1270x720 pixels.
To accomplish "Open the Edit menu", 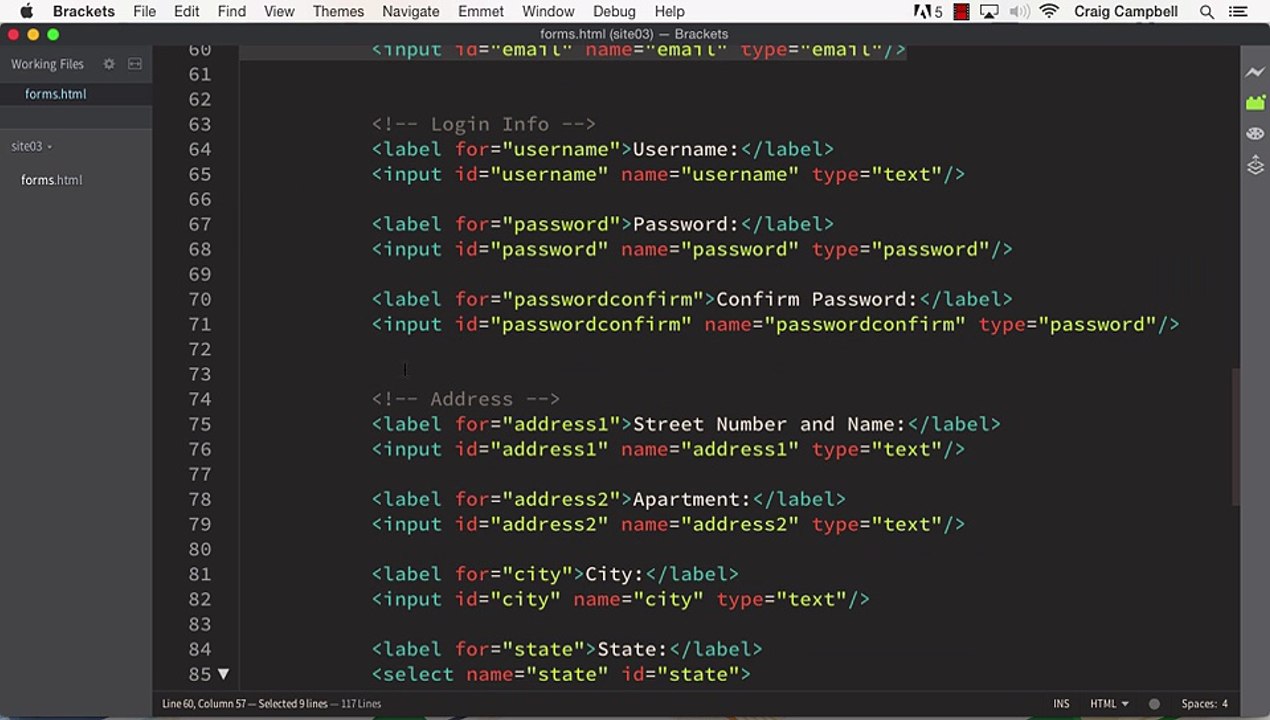I will click(x=186, y=12).
